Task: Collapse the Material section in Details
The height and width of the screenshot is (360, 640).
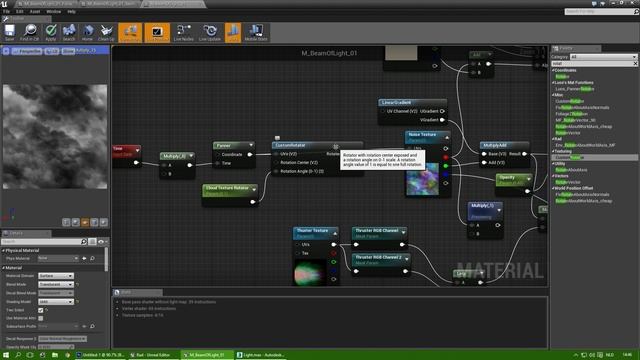Action: pos(4,268)
